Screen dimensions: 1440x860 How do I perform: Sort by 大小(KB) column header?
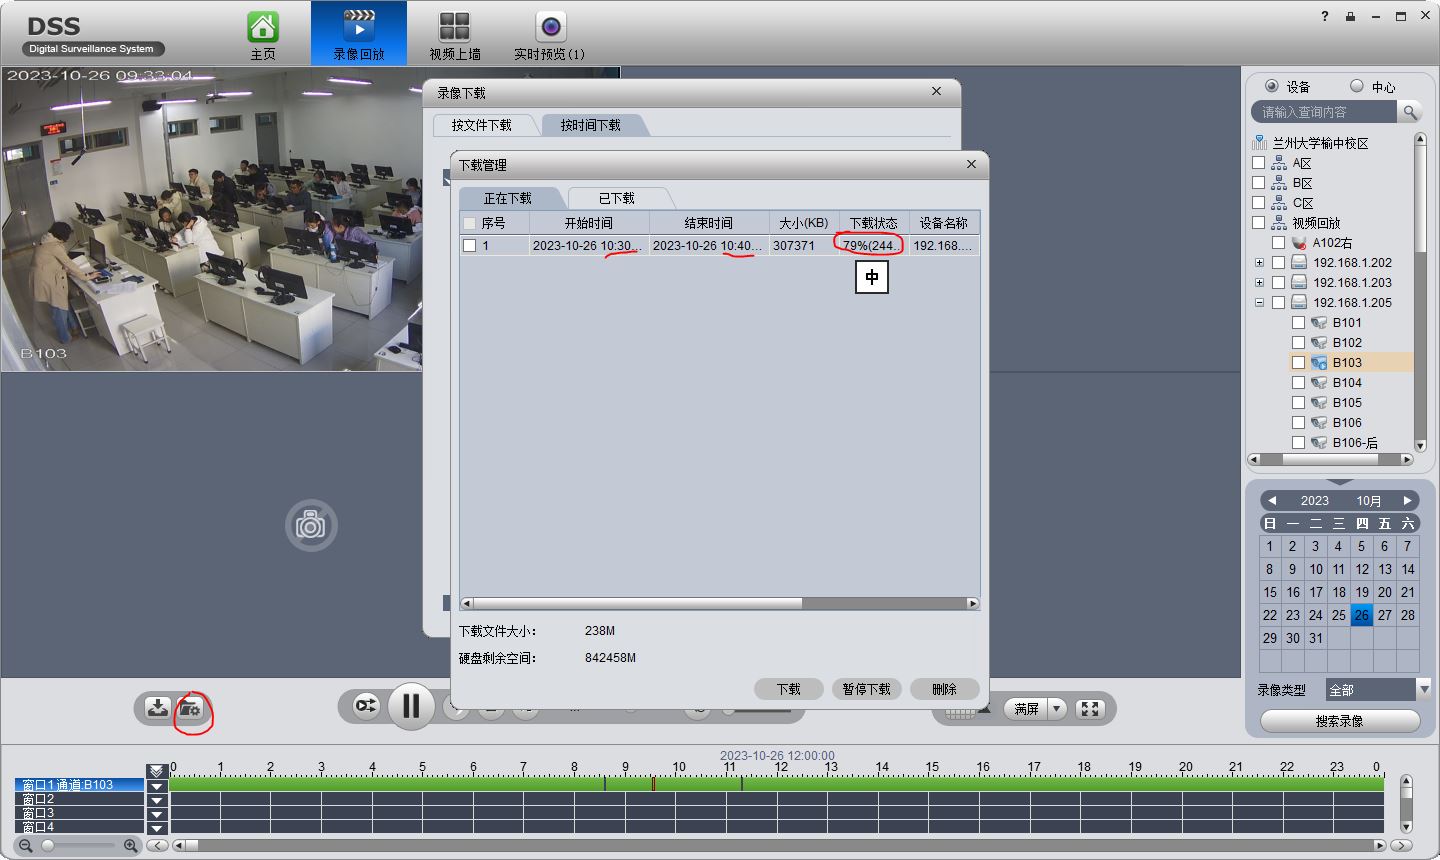point(804,223)
